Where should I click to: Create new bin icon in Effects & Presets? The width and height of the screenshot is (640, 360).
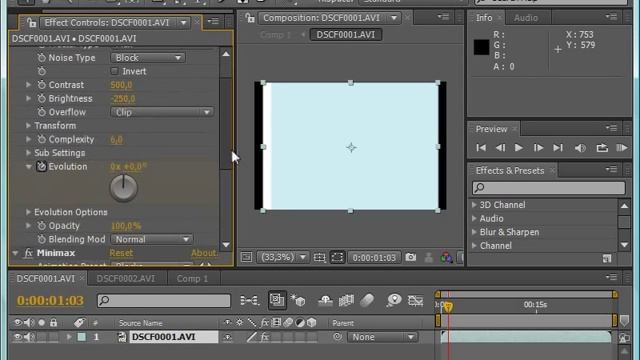tap(607, 259)
